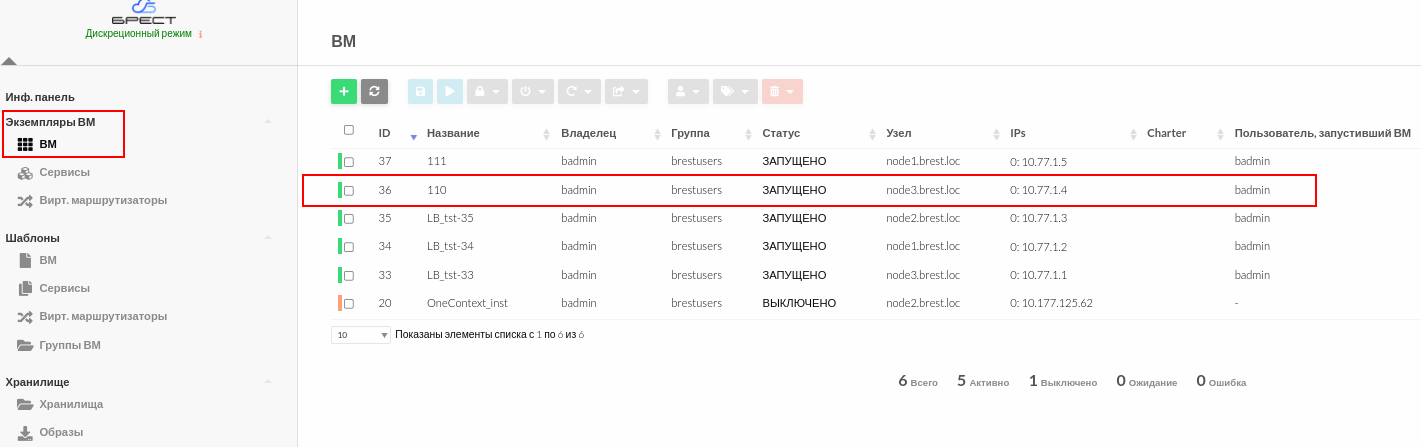Collapse the Шаблоны section
Viewport: 1421px width, 447px height.
pyautogui.click(x=267, y=238)
